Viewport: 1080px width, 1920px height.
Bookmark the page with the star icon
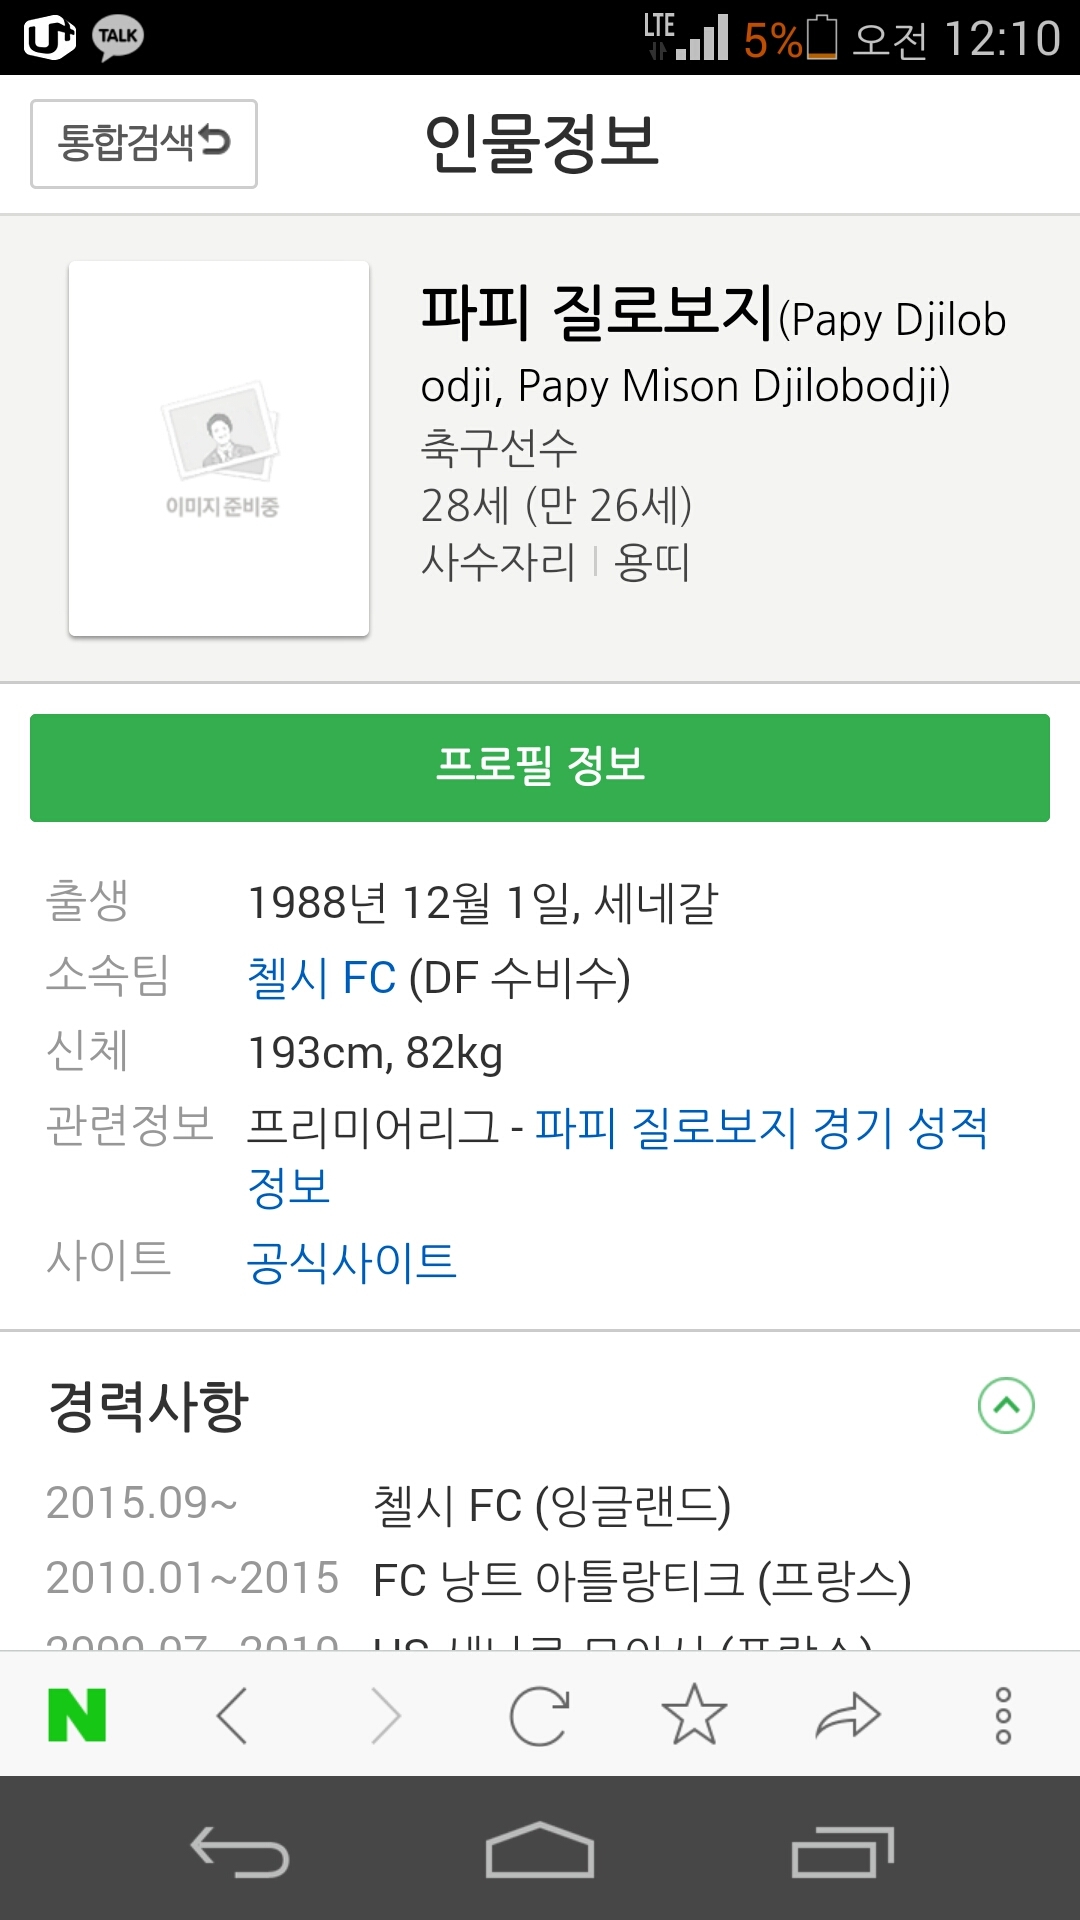(694, 1715)
